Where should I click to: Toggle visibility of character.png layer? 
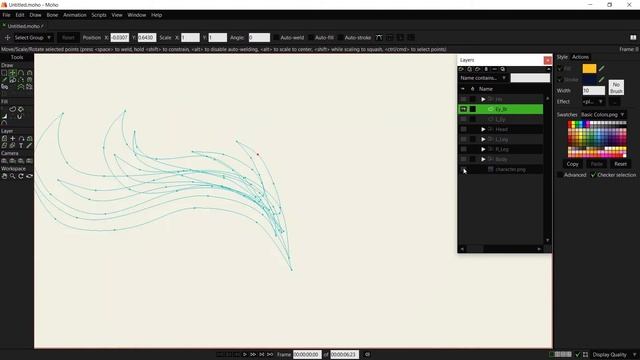[463, 169]
